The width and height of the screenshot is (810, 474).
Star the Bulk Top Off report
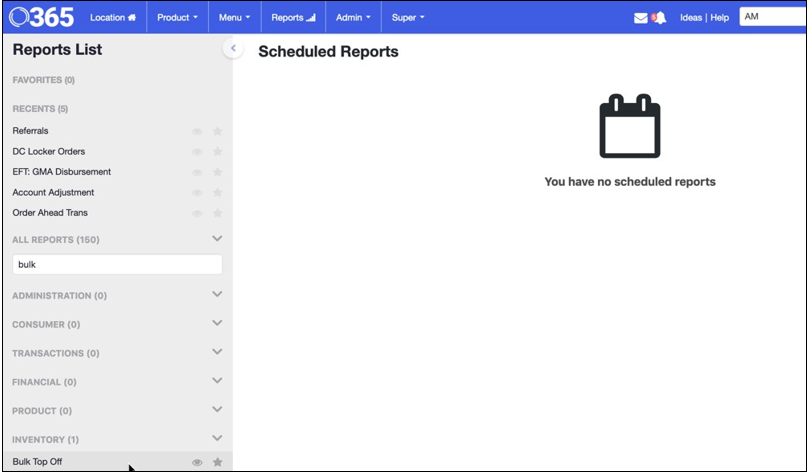(217, 462)
